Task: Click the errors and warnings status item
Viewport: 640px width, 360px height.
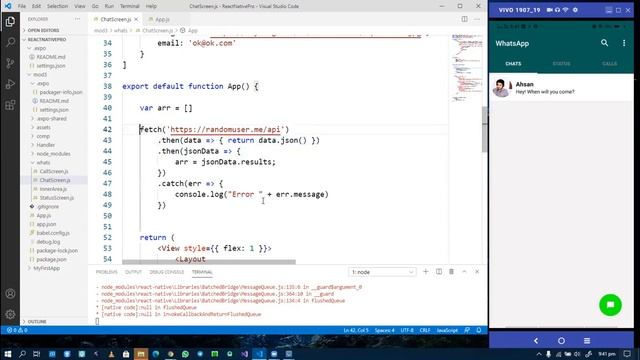Action: click(17, 330)
